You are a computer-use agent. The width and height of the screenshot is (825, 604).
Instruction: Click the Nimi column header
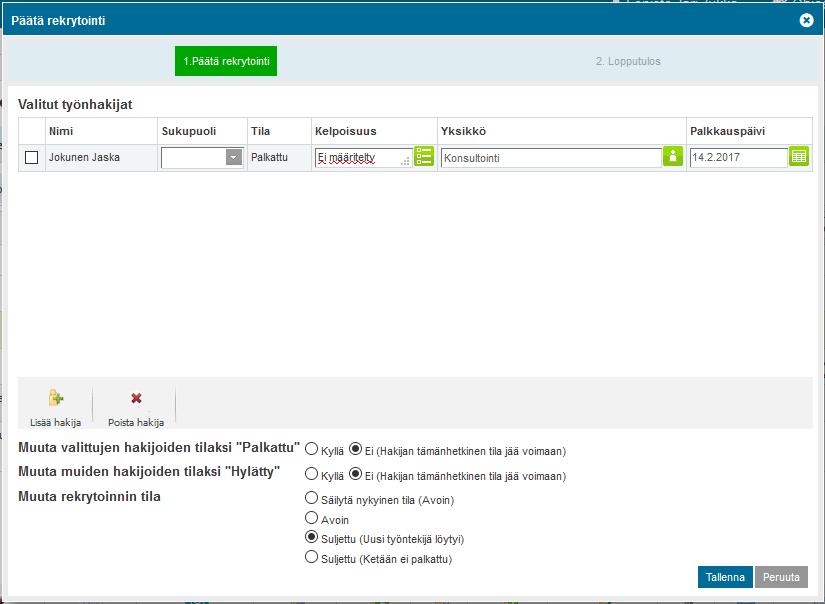[x=101, y=131]
